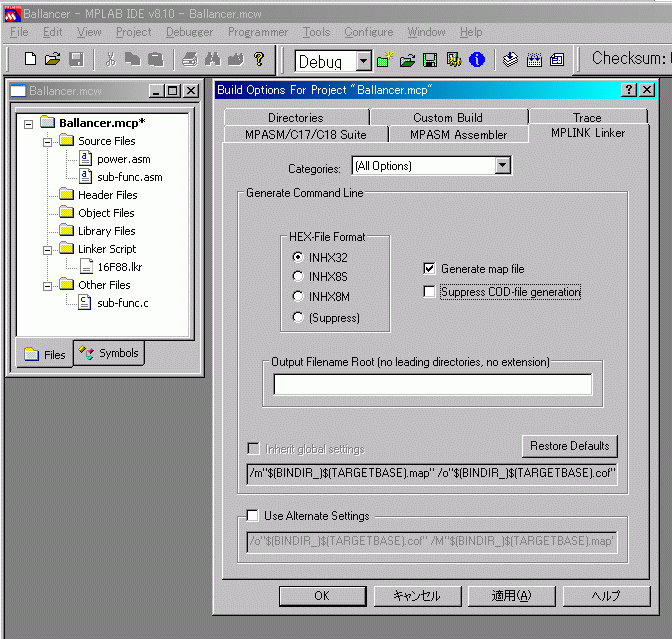The height and width of the screenshot is (639, 672).
Task: Click the Save File diskette icon
Action: pyautogui.click(x=76, y=59)
